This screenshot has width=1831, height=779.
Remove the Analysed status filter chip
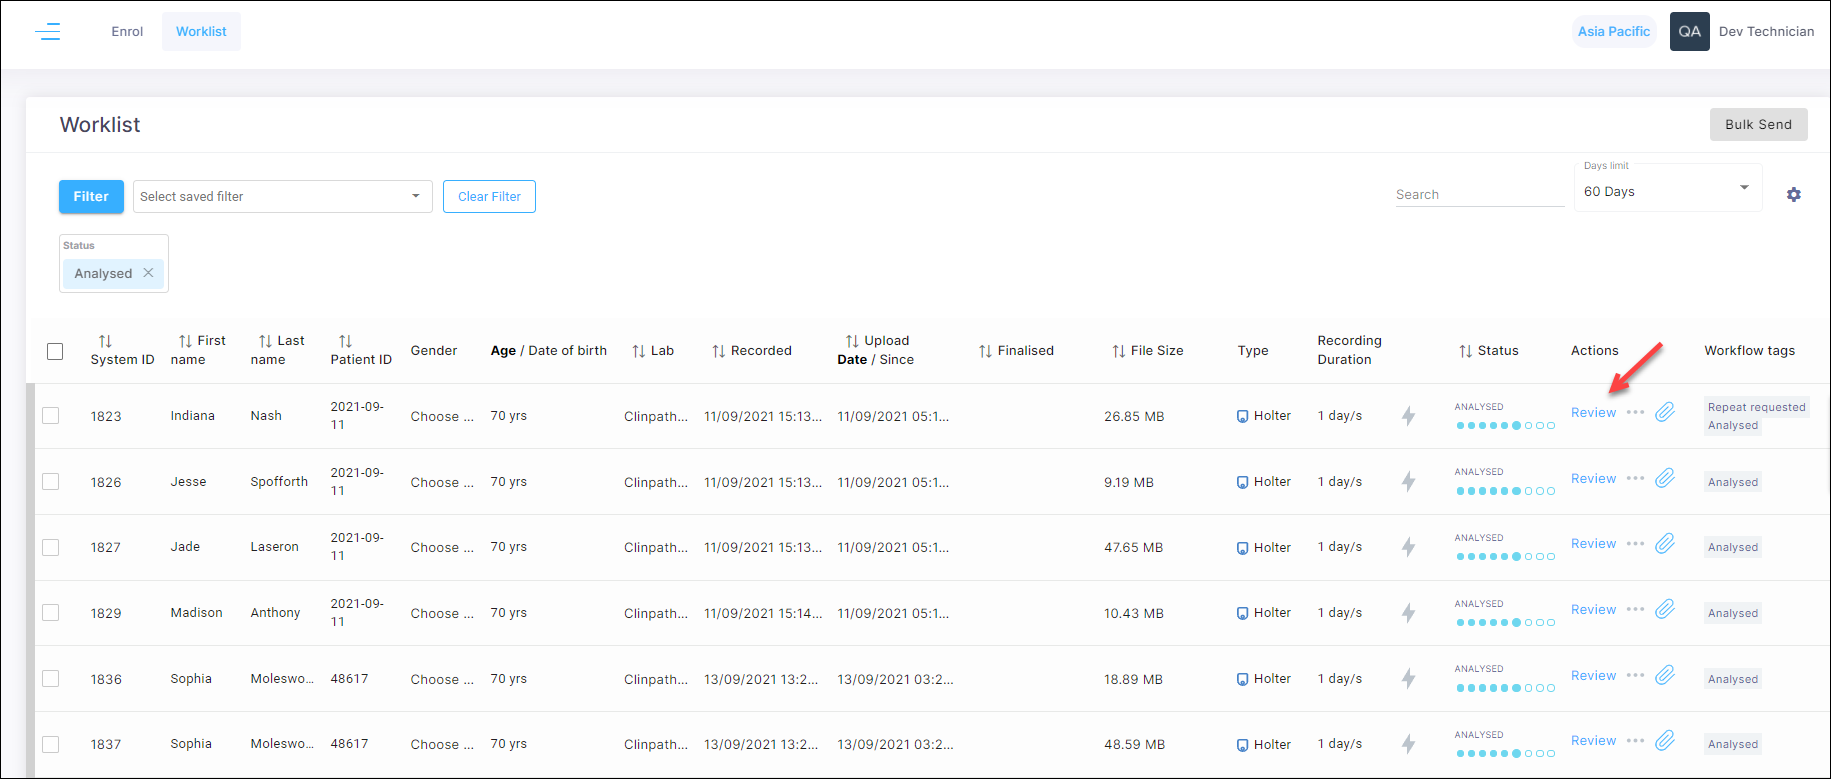point(148,273)
